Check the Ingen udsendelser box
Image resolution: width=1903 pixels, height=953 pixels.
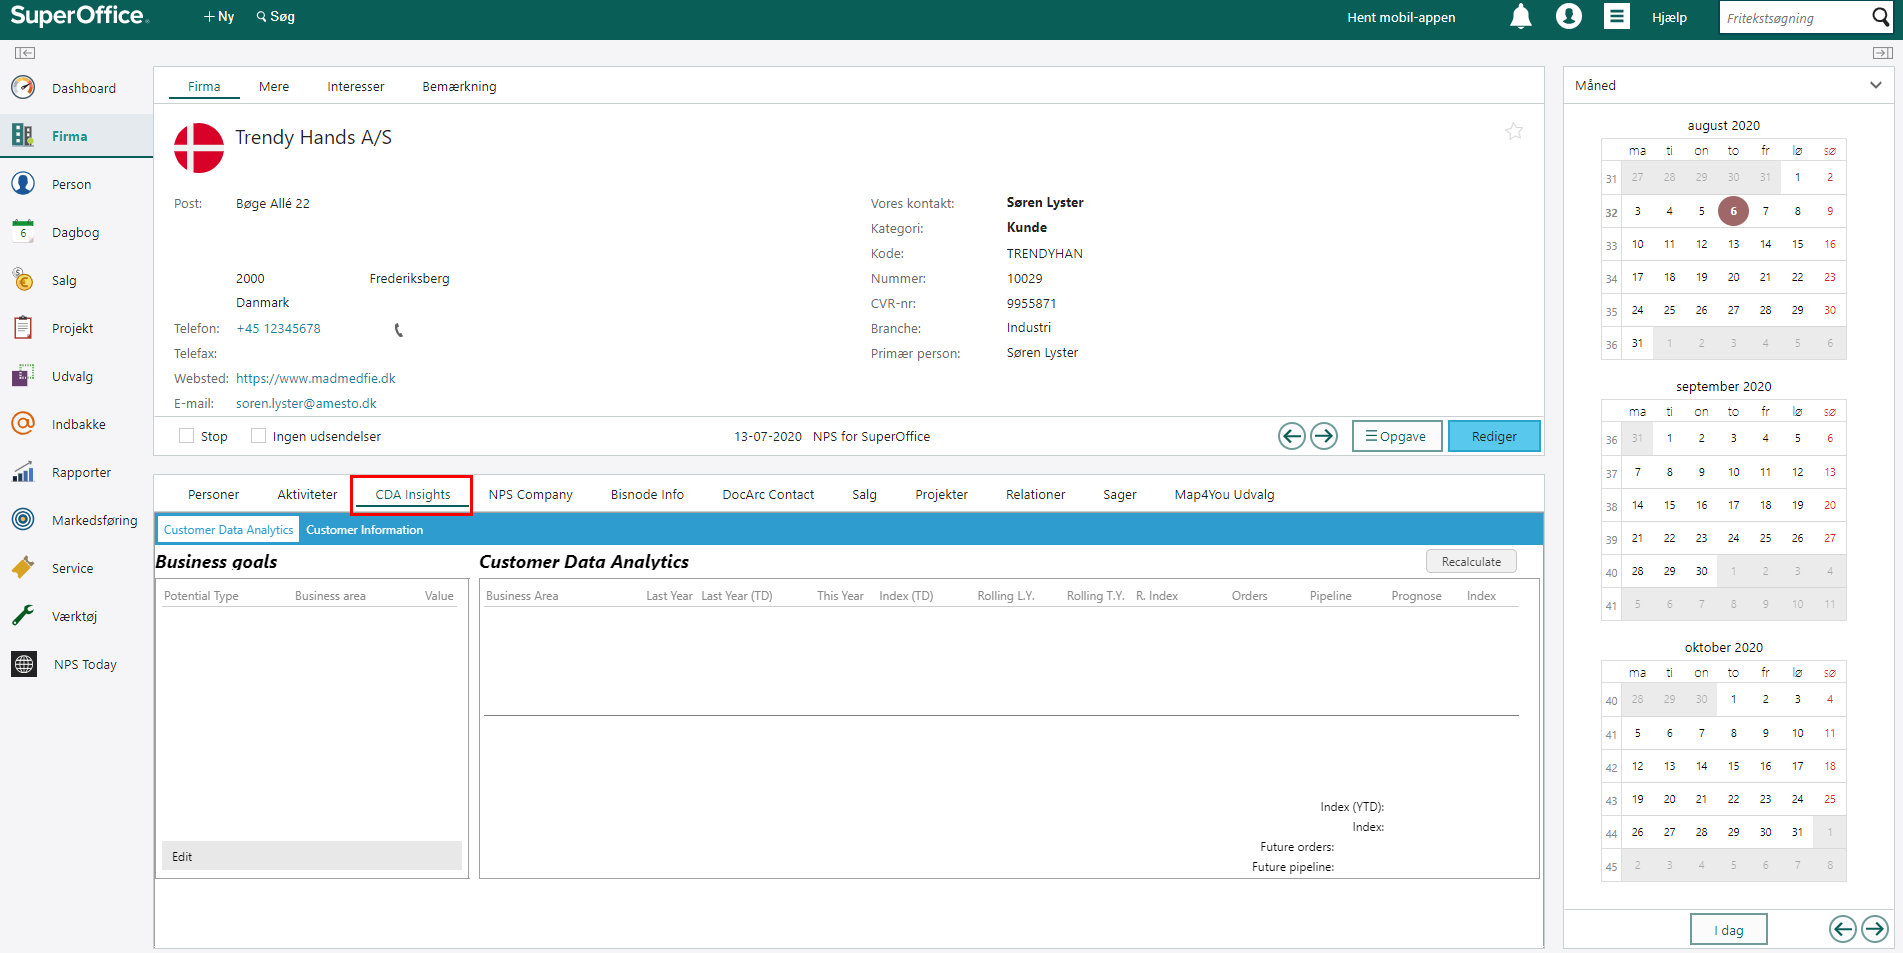(258, 436)
